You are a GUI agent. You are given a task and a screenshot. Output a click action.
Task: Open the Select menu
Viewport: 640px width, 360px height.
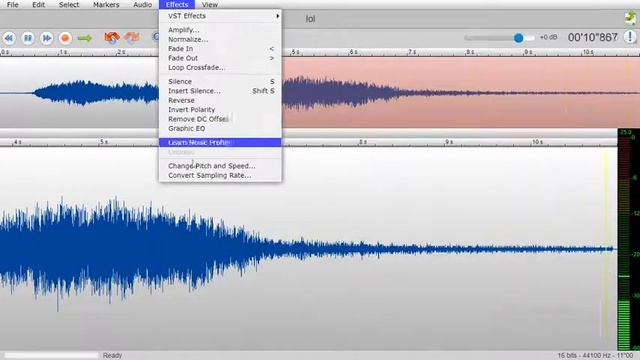click(69, 5)
